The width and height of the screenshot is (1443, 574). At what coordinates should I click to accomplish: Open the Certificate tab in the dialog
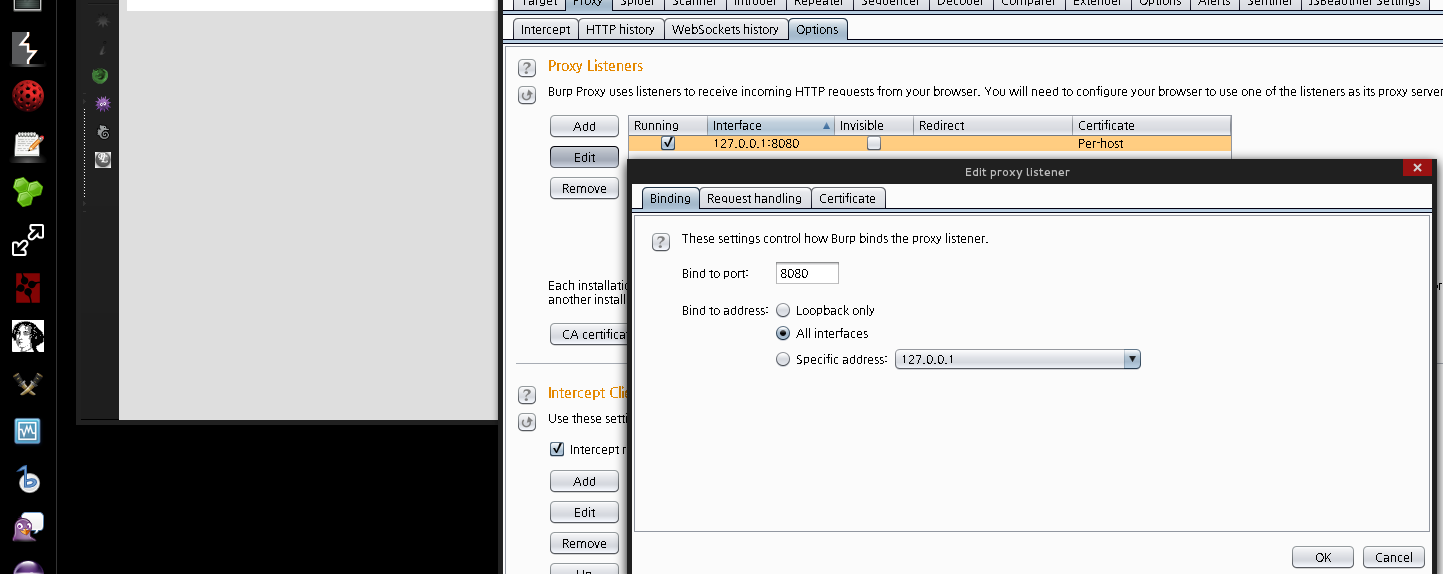pyautogui.click(x=847, y=198)
